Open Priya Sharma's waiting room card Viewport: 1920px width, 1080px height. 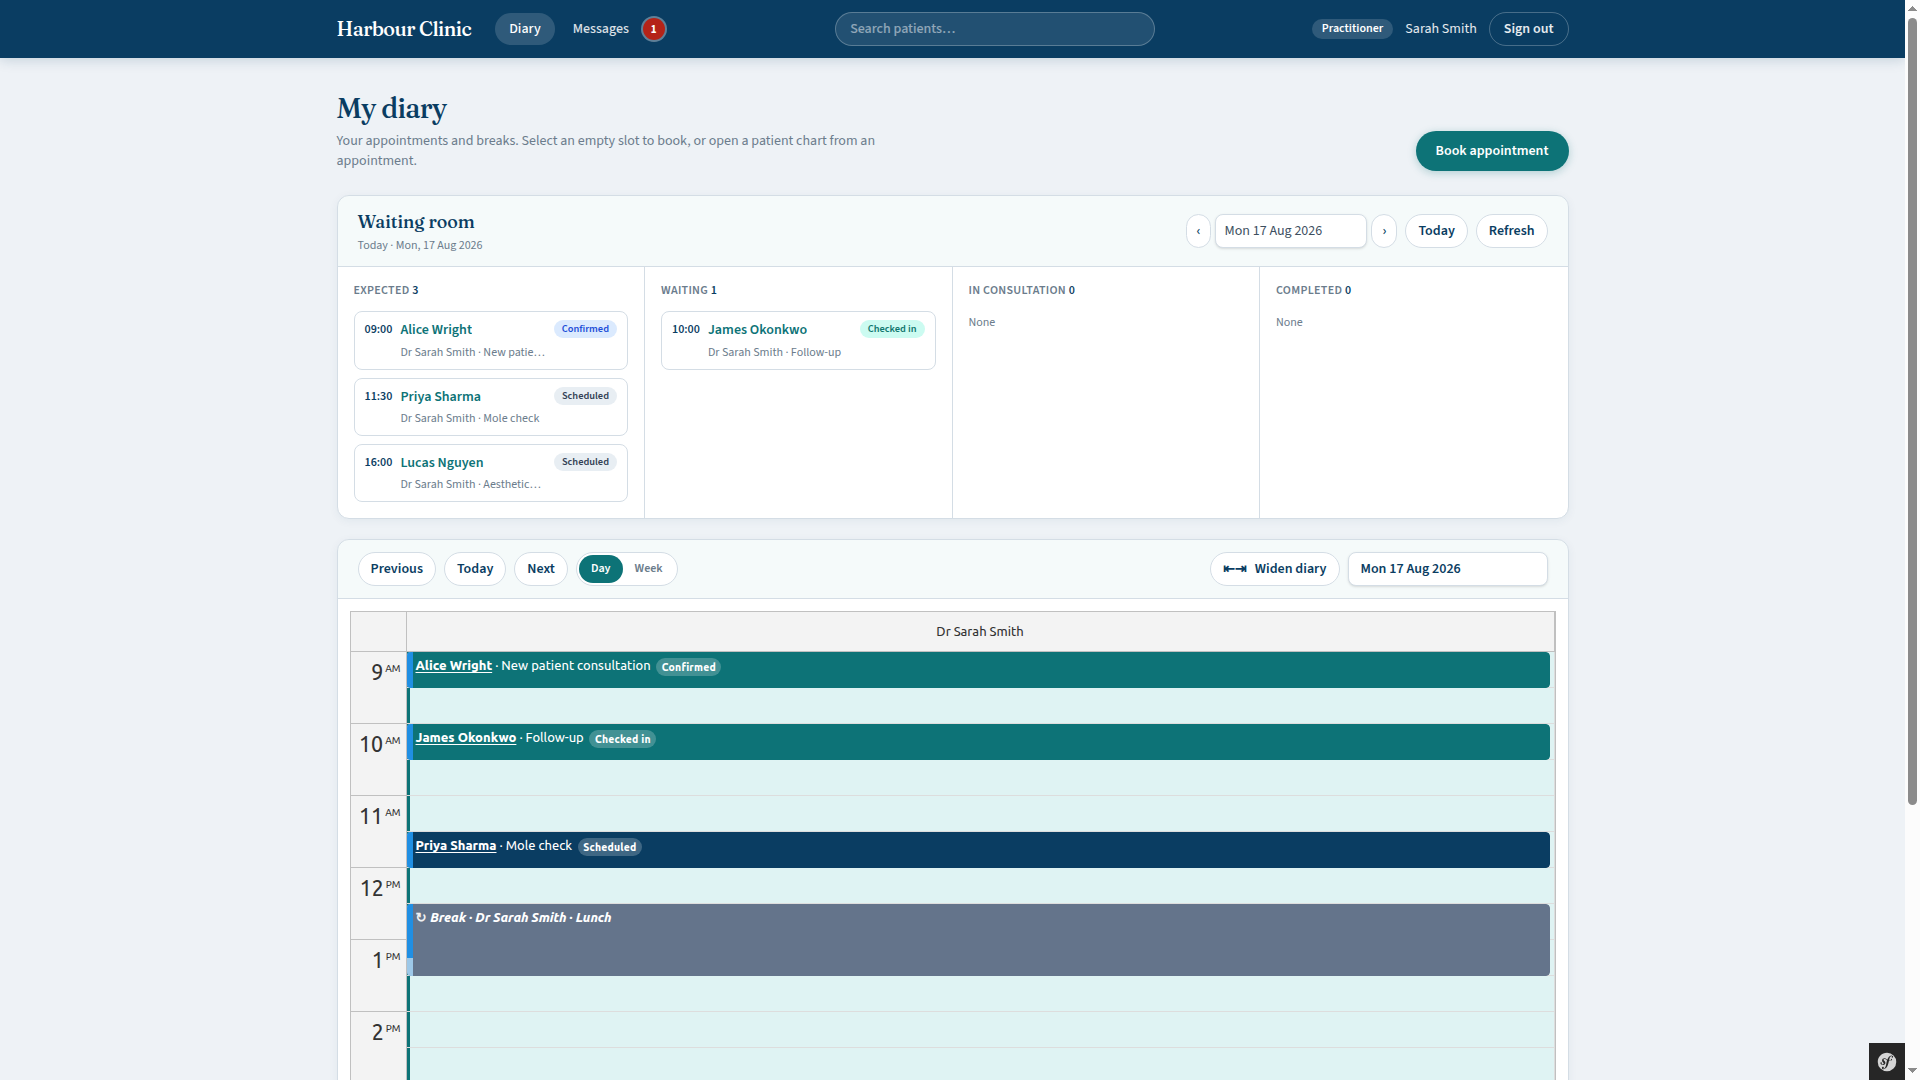pyautogui.click(x=490, y=407)
